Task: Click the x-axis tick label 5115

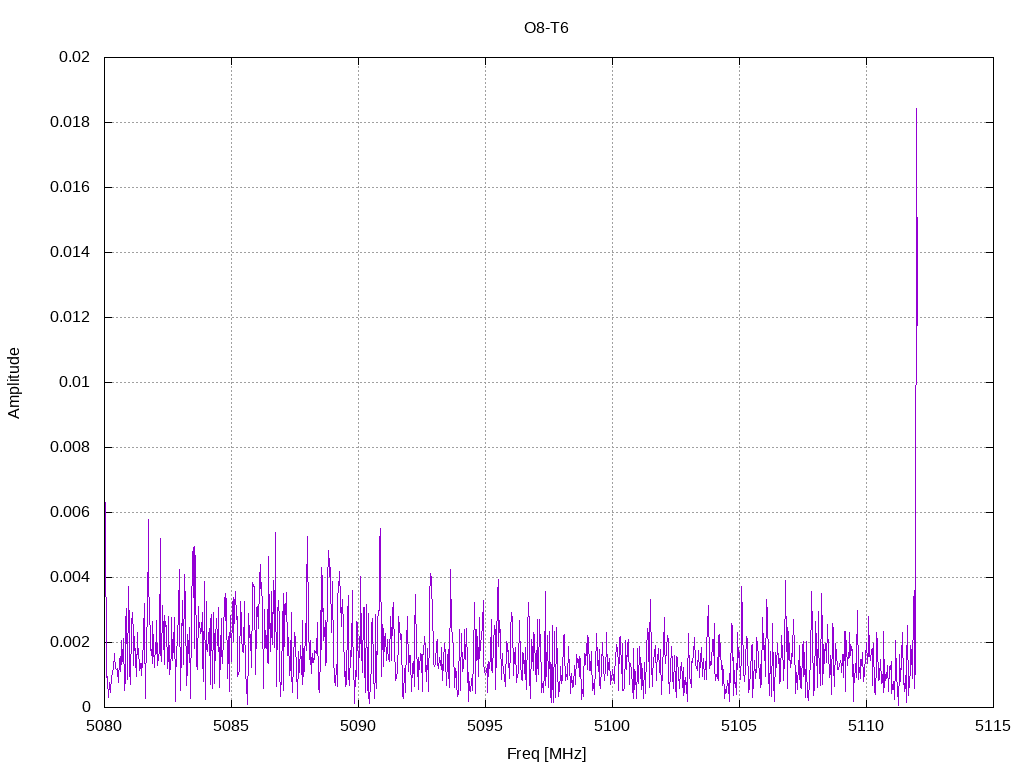Action: point(993,726)
